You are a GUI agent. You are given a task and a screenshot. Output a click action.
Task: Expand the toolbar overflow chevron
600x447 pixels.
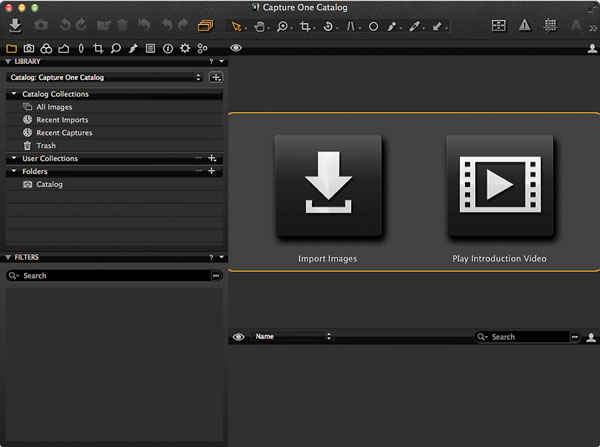(x=593, y=28)
